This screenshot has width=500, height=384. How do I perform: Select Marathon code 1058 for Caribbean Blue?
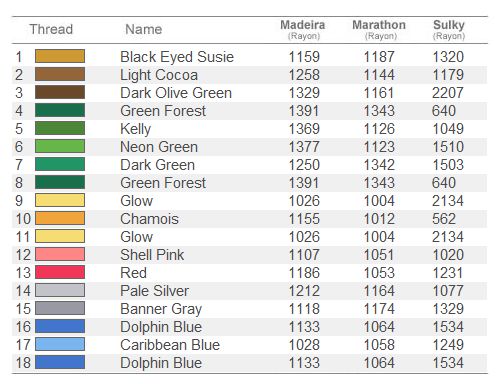(379, 345)
